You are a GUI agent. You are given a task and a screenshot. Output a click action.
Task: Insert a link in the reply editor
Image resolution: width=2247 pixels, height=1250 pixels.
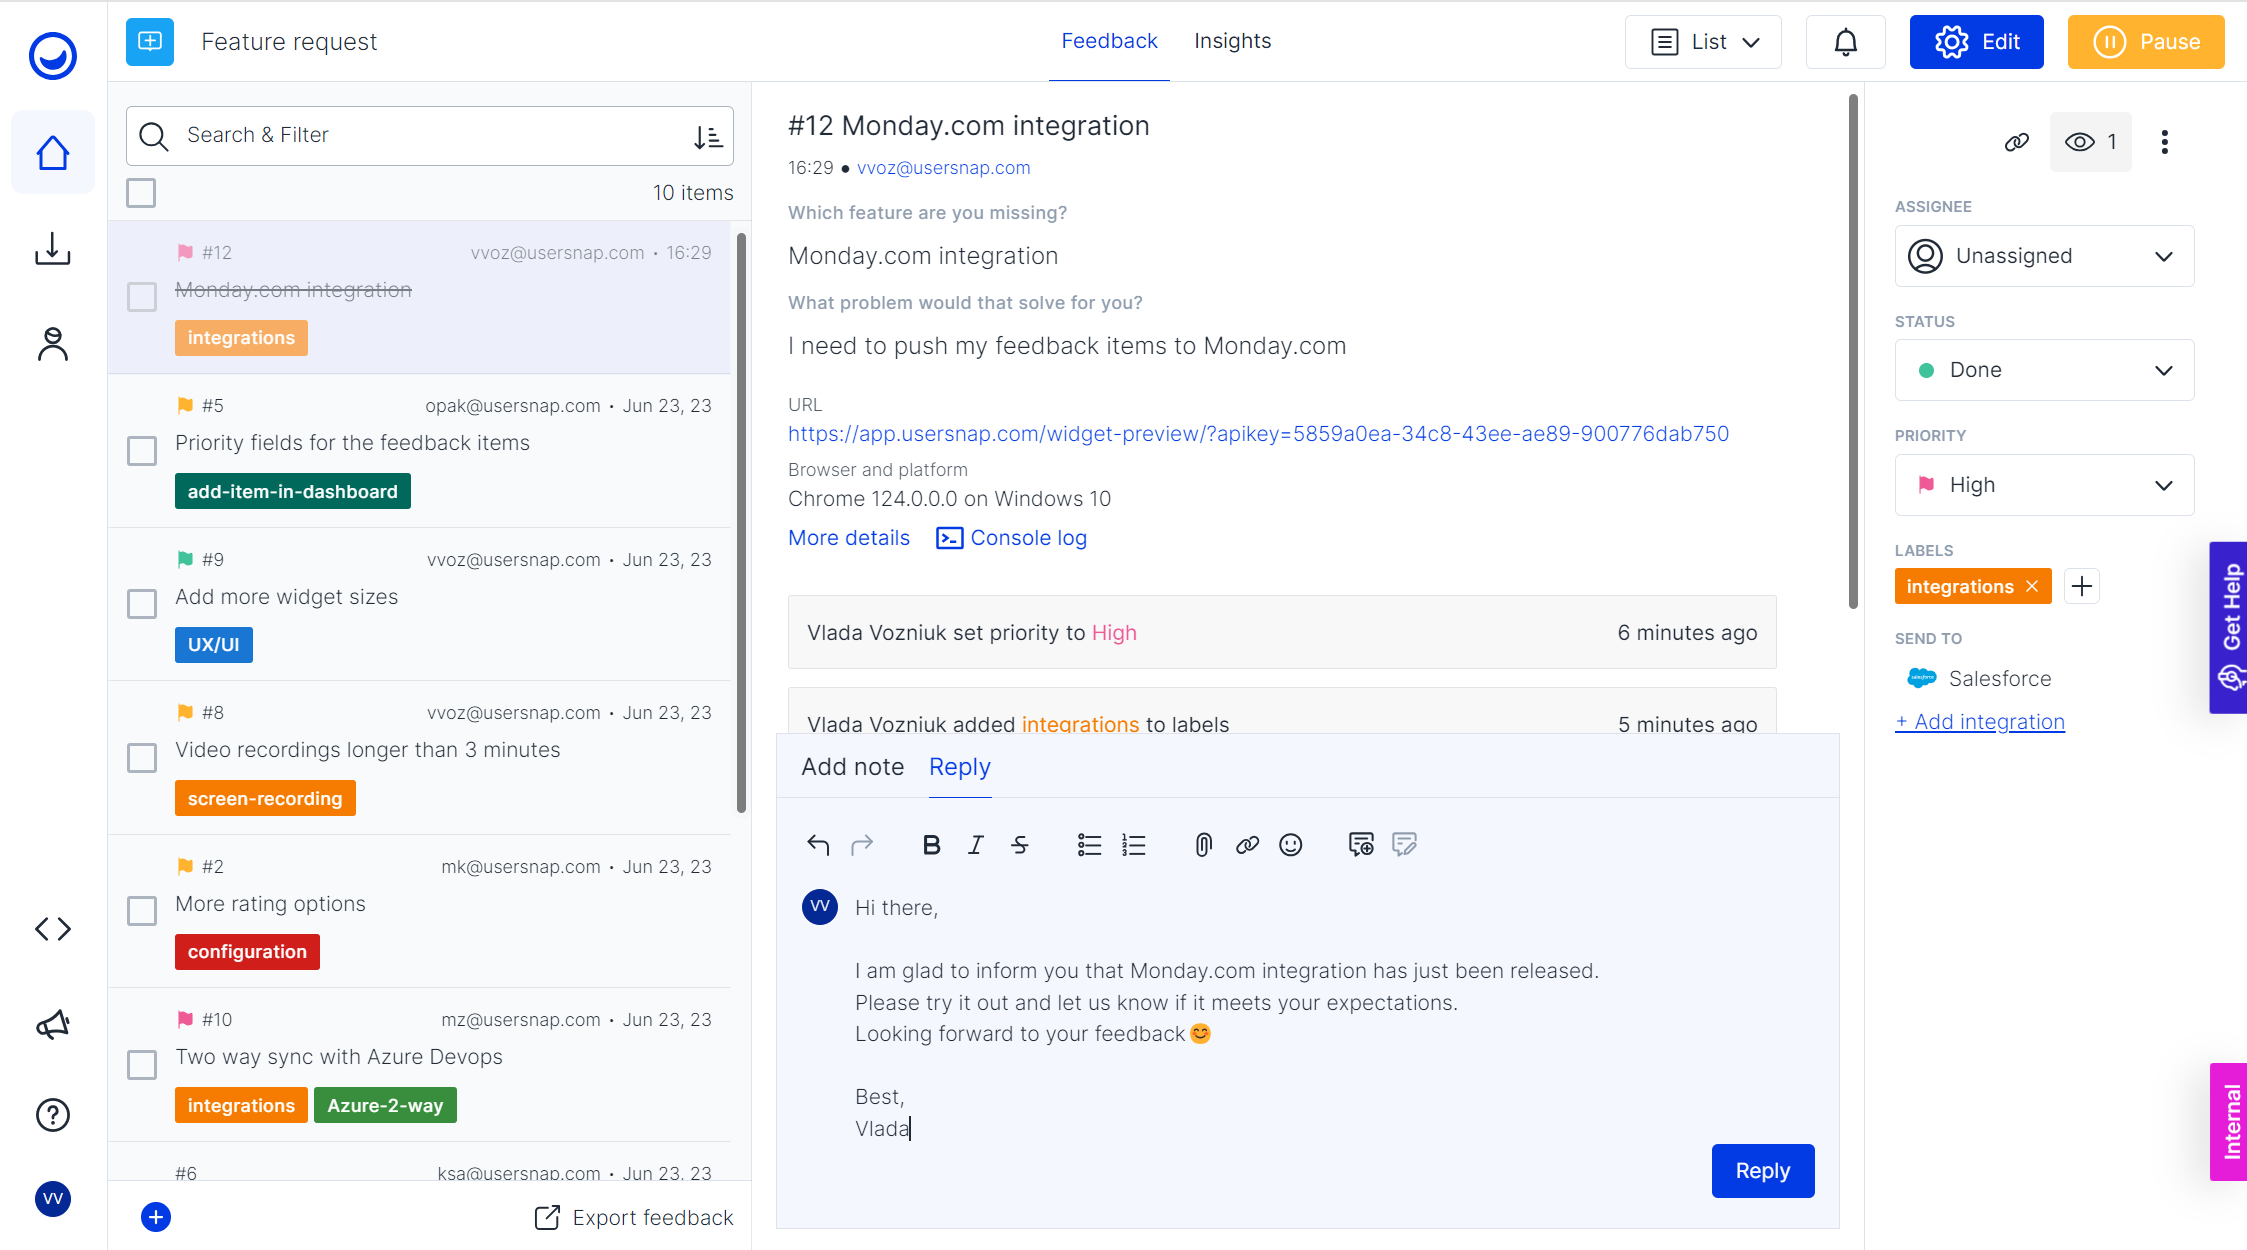point(1247,845)
